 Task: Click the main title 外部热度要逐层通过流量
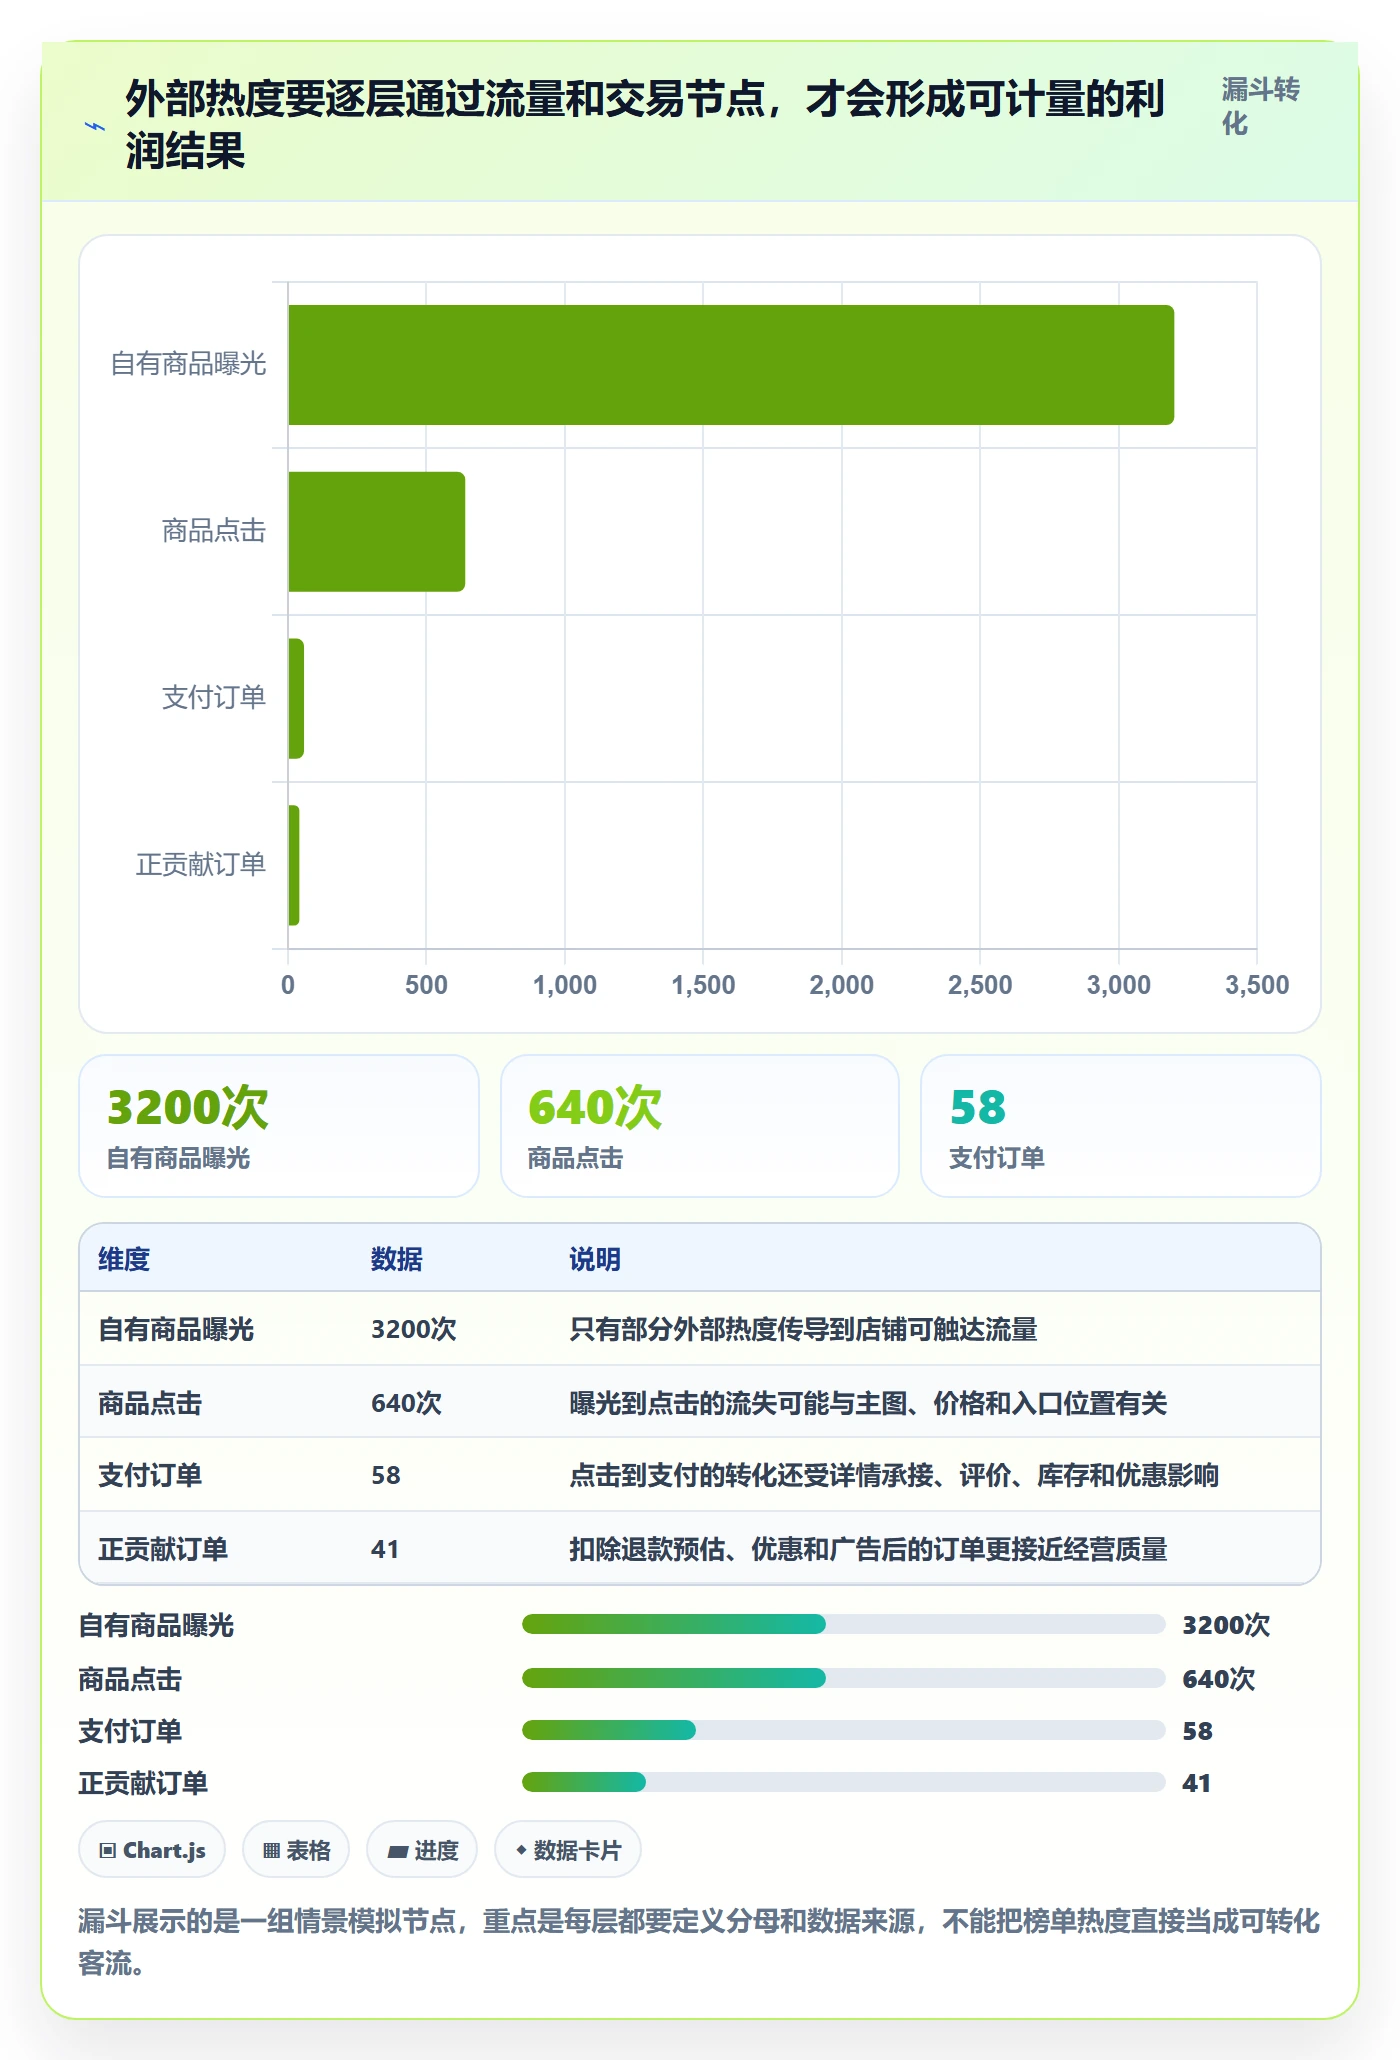645,126
